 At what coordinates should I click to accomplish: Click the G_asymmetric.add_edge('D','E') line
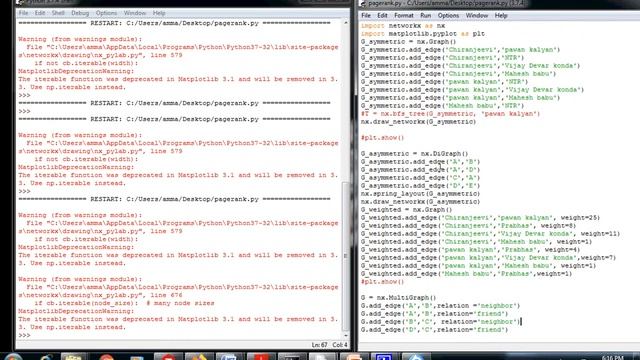tap(420, 186)
